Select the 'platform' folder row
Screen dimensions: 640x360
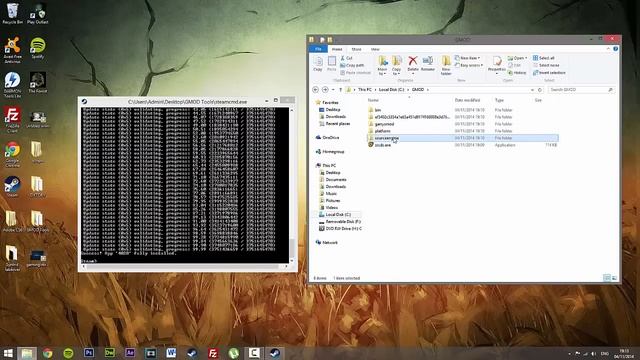point(462,131)
